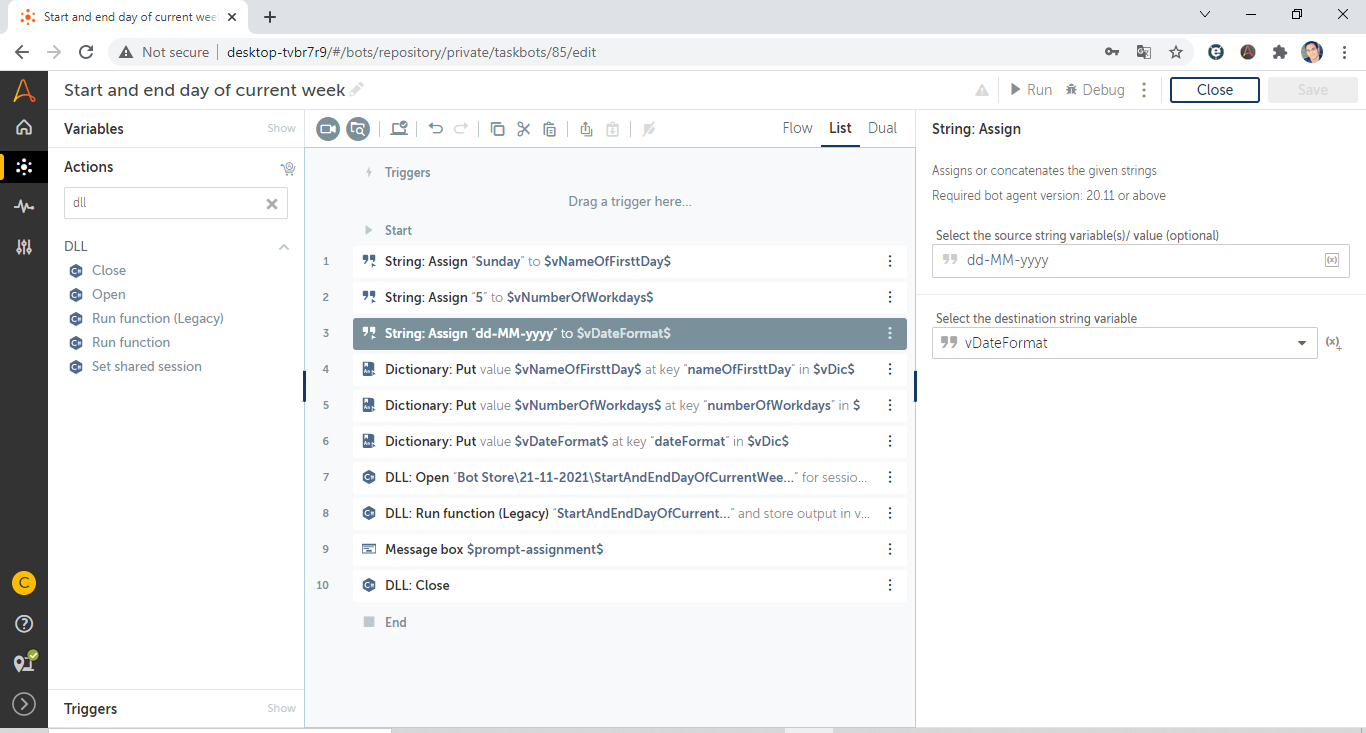
Task: Click the Start recording camera icon
Action: point(328,129)
